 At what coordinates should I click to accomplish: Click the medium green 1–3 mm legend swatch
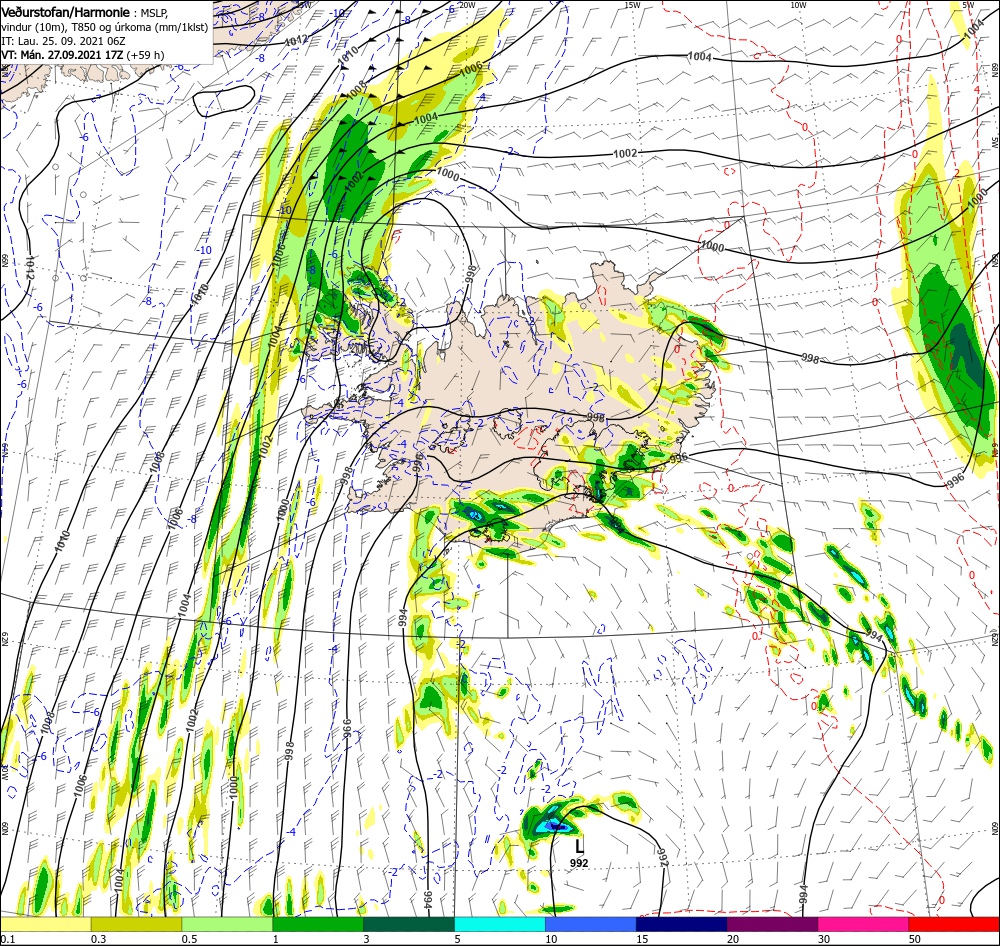[318, 924]
